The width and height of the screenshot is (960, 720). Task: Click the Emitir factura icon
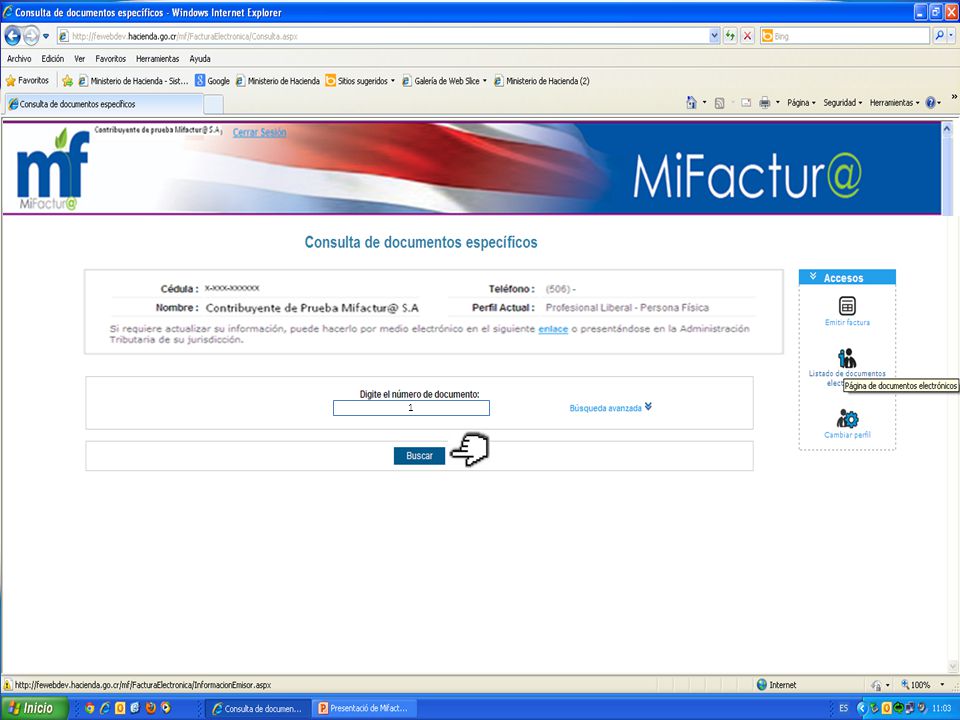point(847,306)
